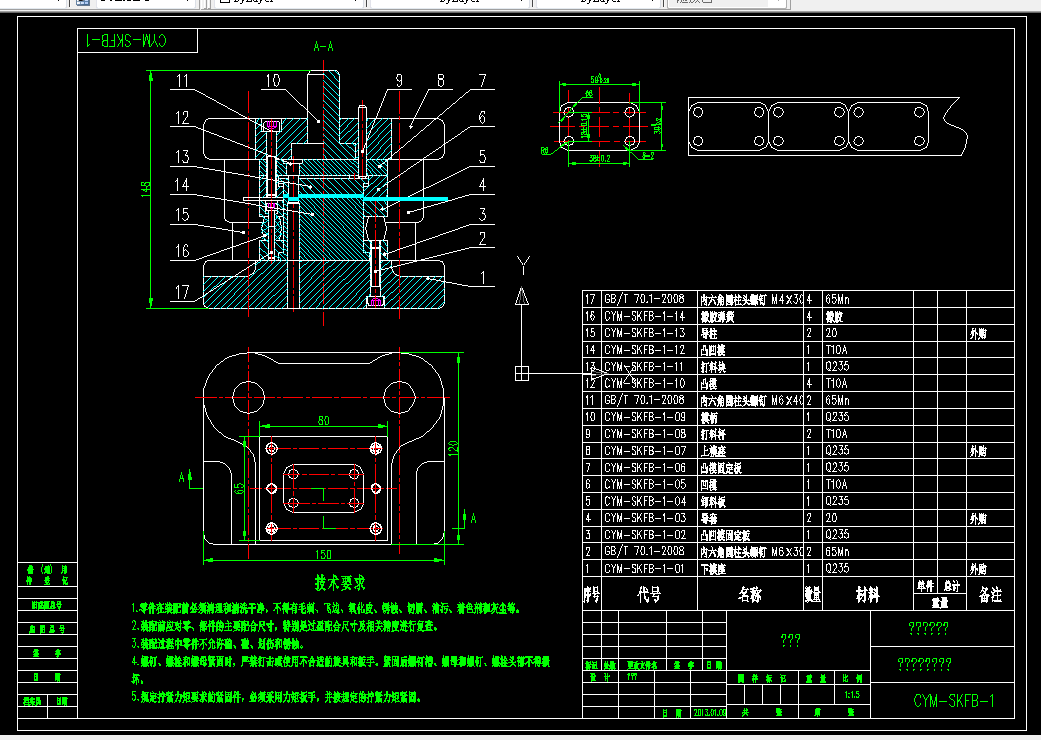Select the CYM-SKFB-1-13 code cell

(x=644, y=333)
